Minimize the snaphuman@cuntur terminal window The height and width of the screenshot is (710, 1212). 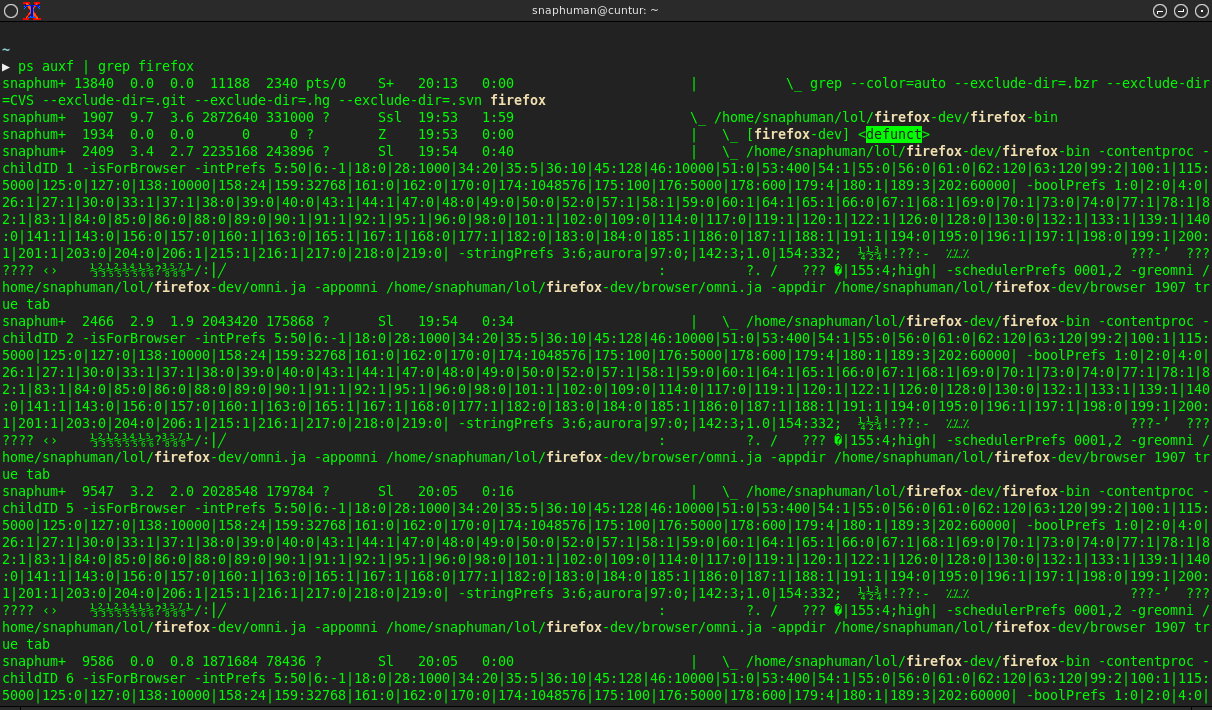[x=1160, y=11]
